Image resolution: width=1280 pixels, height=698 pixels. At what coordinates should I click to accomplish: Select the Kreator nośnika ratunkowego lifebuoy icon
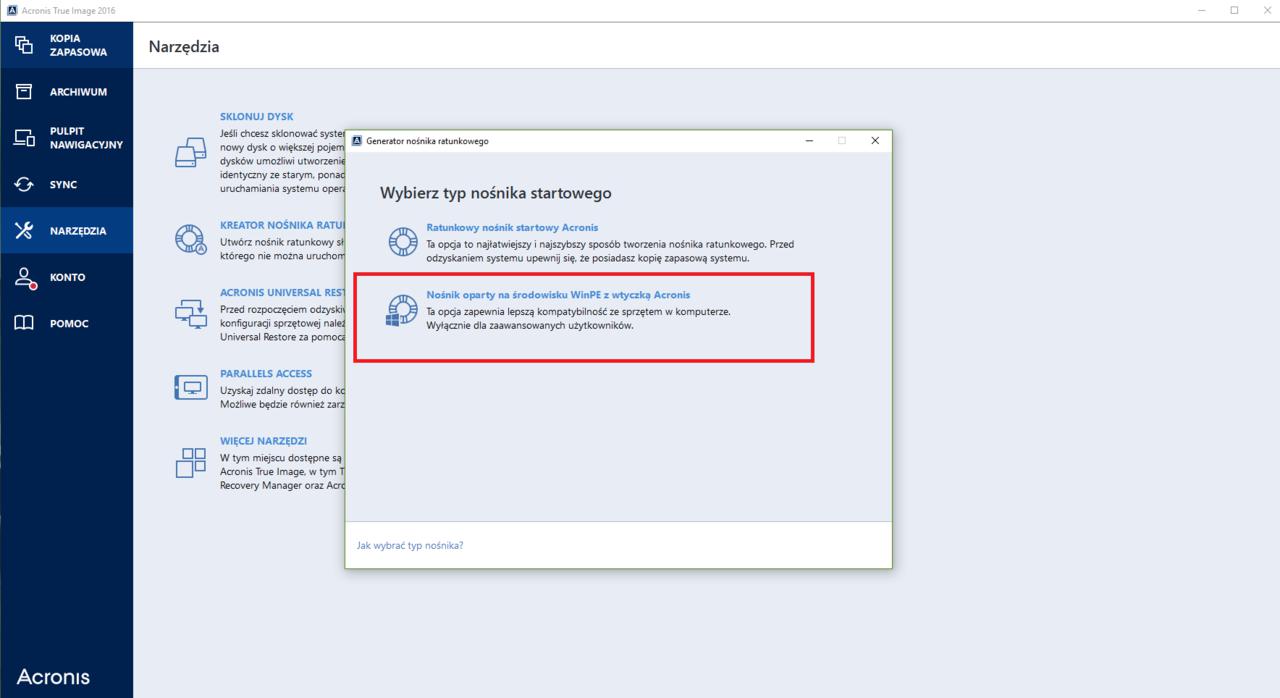[190, 239]
